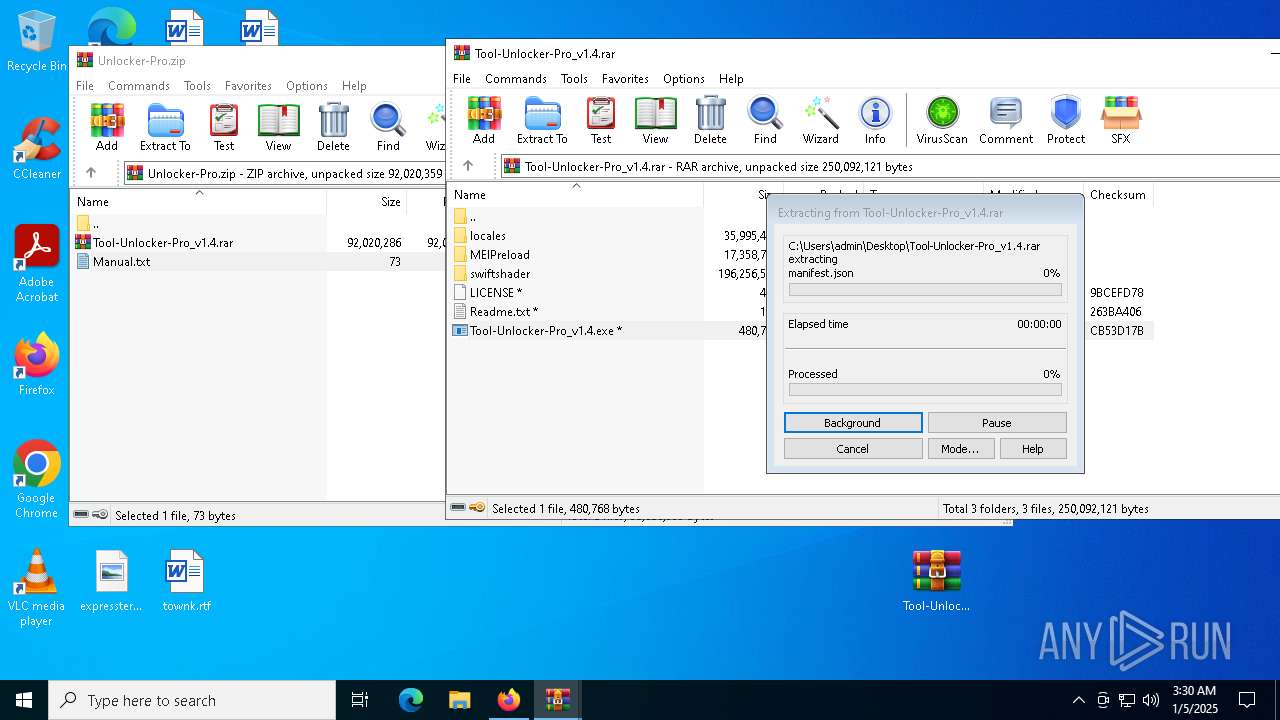
Task: Open Favorites menu in rar window
Action: point(625,78)
